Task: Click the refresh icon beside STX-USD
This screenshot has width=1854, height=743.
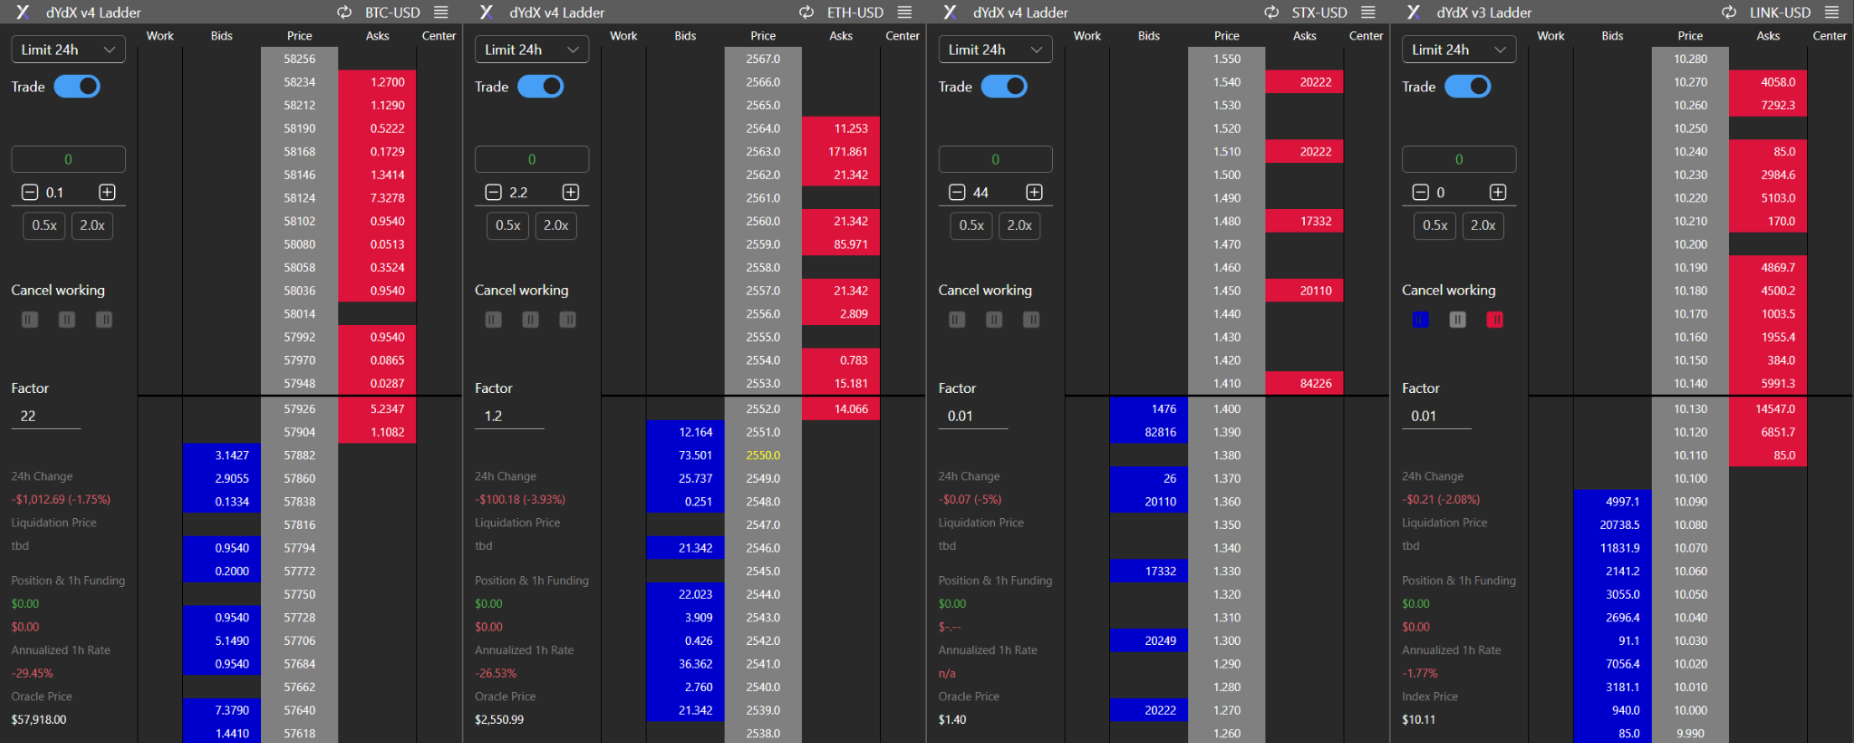Action: click(1271, 13)
